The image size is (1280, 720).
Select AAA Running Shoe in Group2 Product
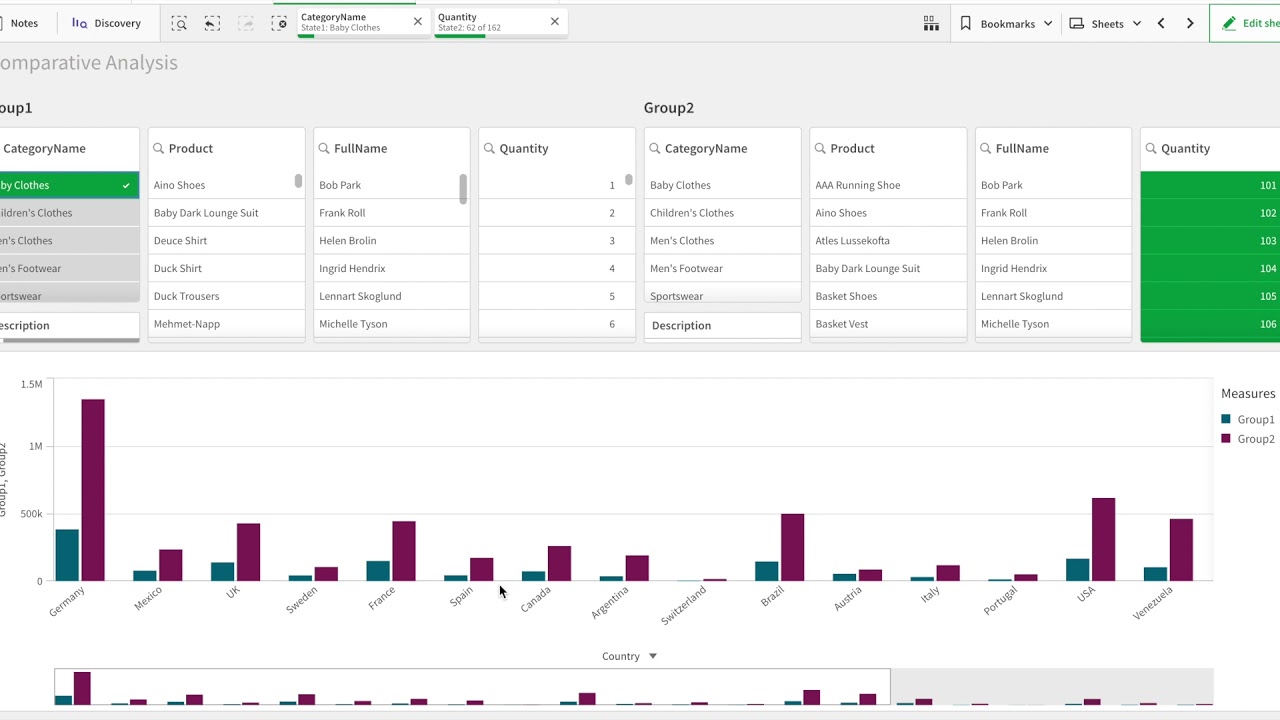tap(888, 185)
